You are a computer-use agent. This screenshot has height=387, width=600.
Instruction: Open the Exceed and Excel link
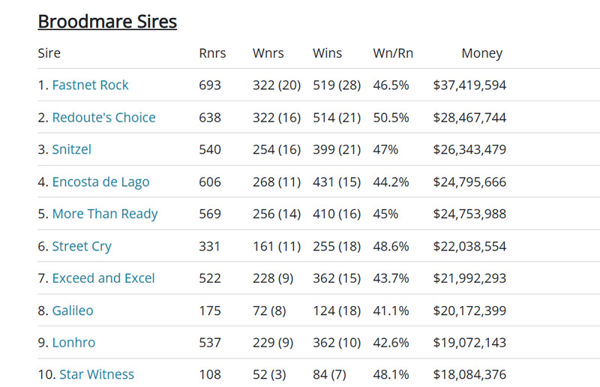pos(103,278)
